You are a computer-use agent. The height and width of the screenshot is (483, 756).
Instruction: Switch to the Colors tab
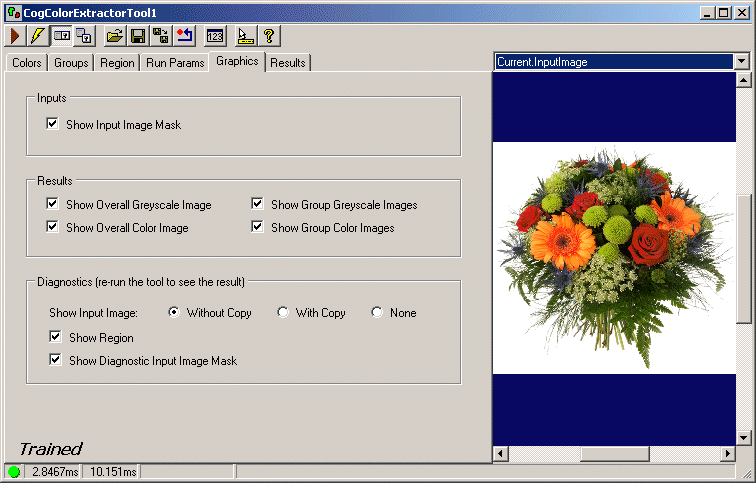(27, 62)
